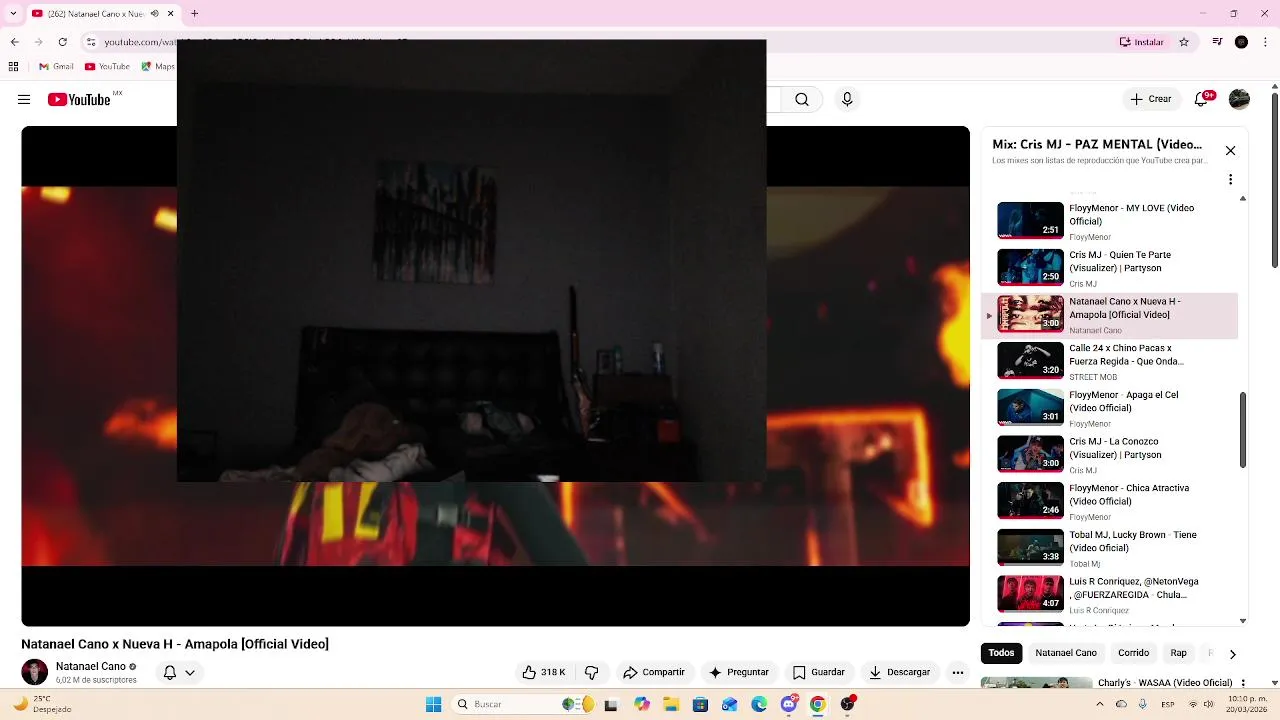The height and width of the screenshot is (720, 1280).
Task: Open the Gmail bookmark
Action: (x=56, y=67)
